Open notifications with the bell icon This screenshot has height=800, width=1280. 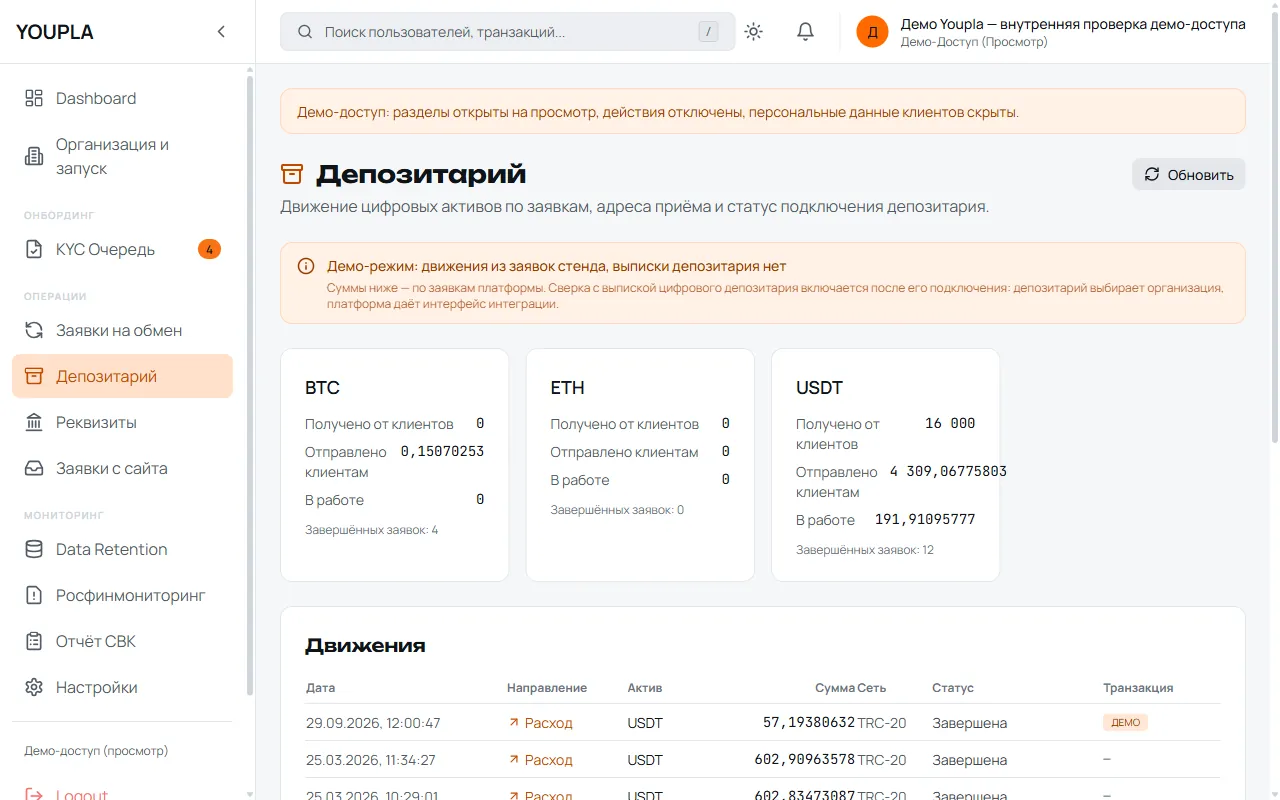[805, 32]
